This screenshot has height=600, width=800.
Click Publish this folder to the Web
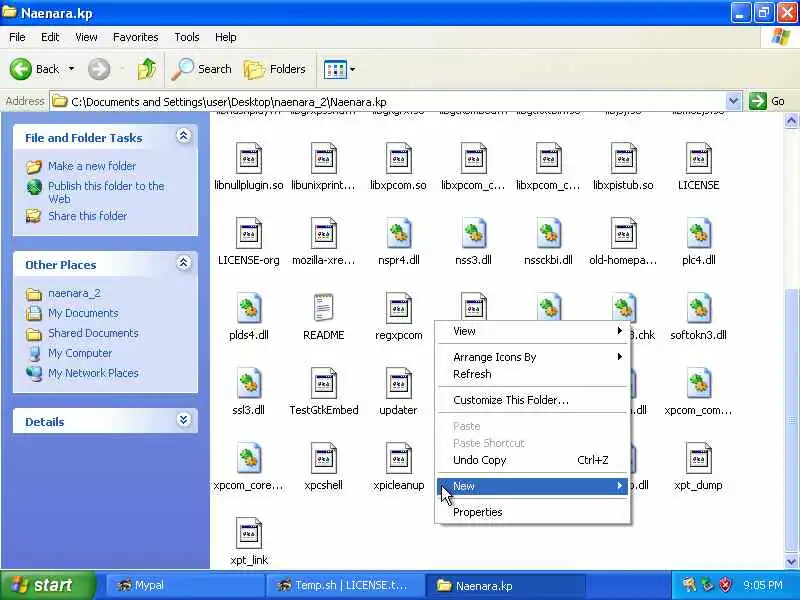click(106, 192)
